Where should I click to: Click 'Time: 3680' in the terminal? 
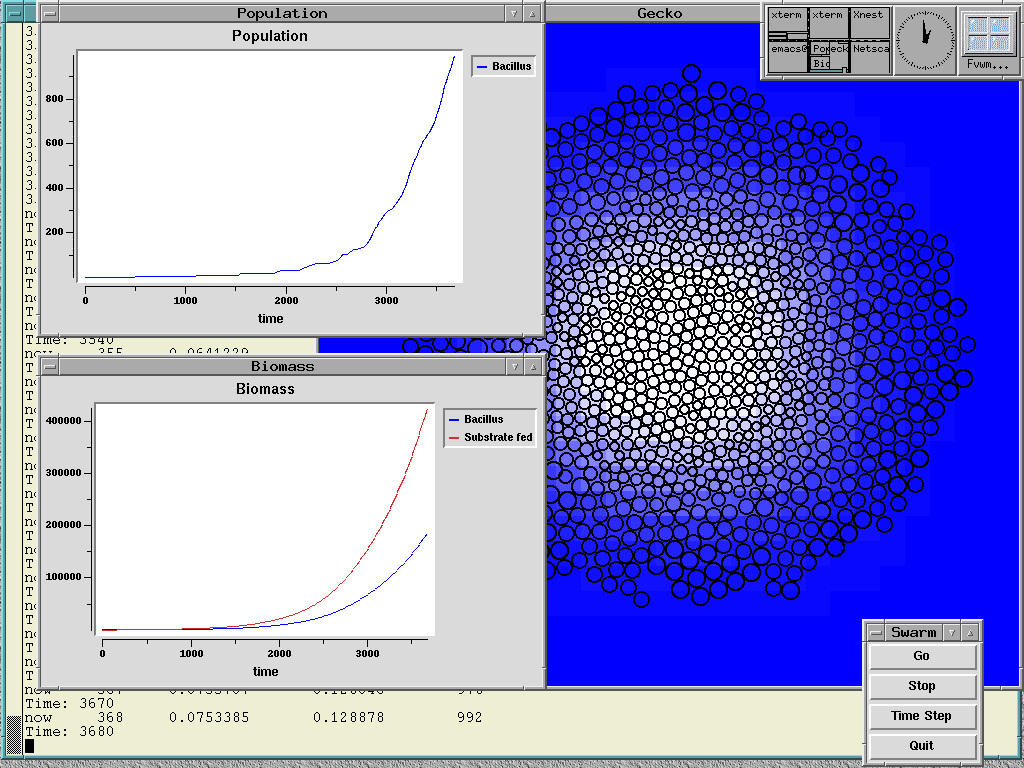pos(69,731)
